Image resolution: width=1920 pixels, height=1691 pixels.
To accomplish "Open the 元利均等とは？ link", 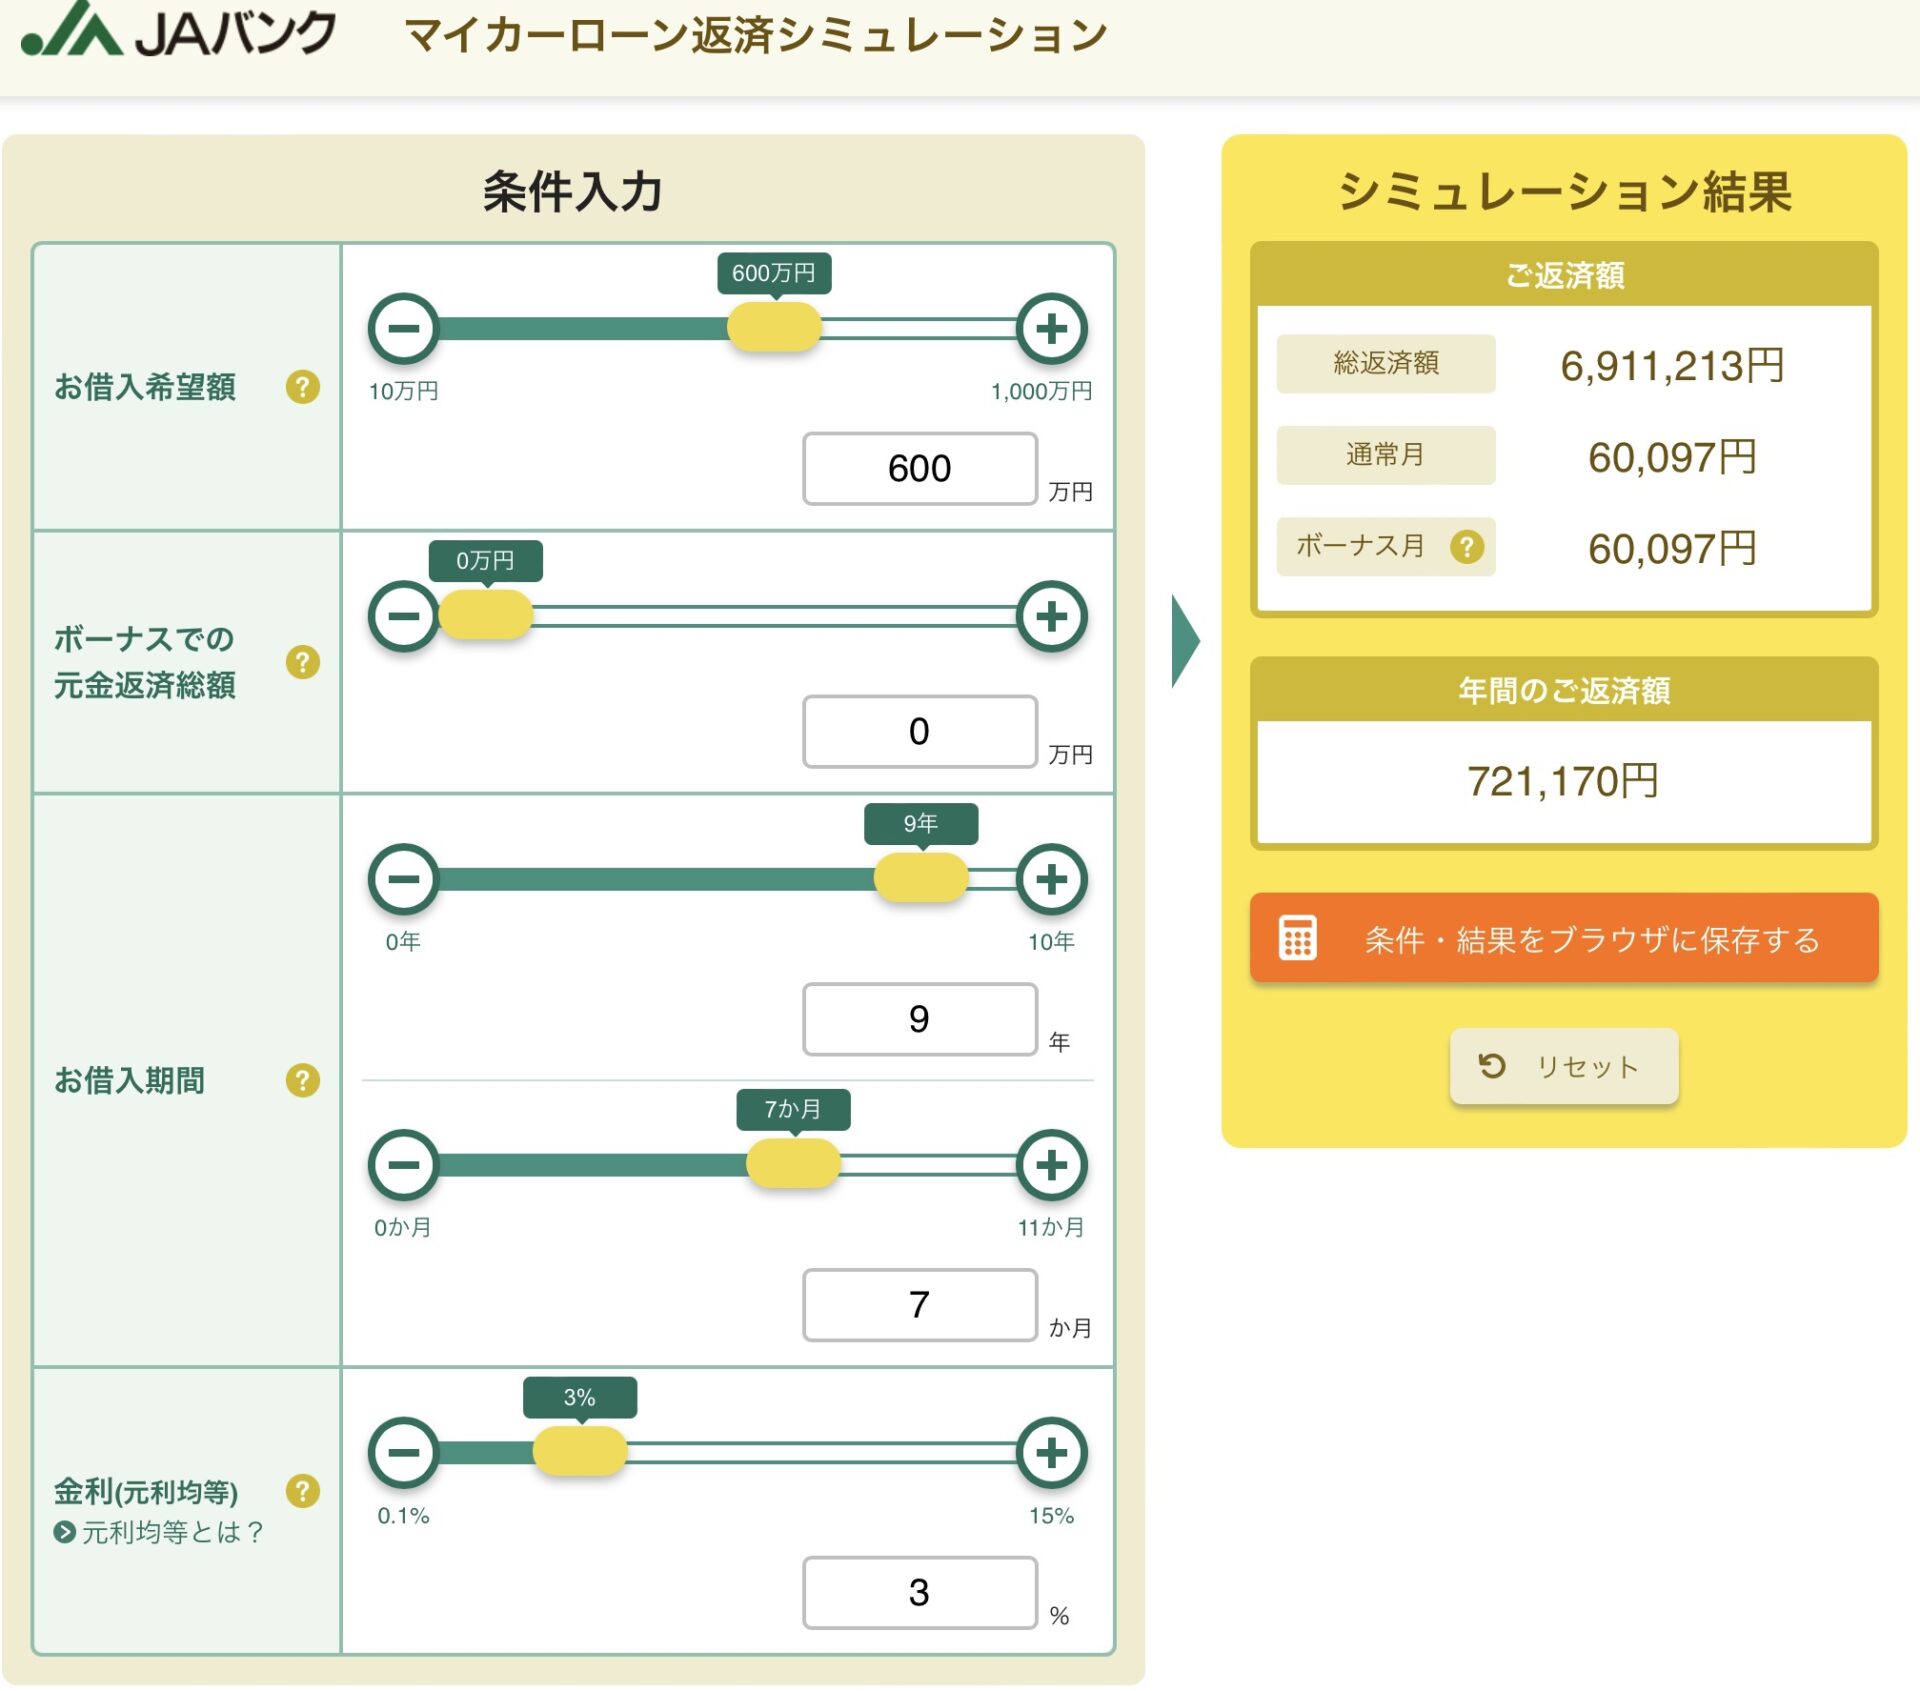I will click(159, 1532).
